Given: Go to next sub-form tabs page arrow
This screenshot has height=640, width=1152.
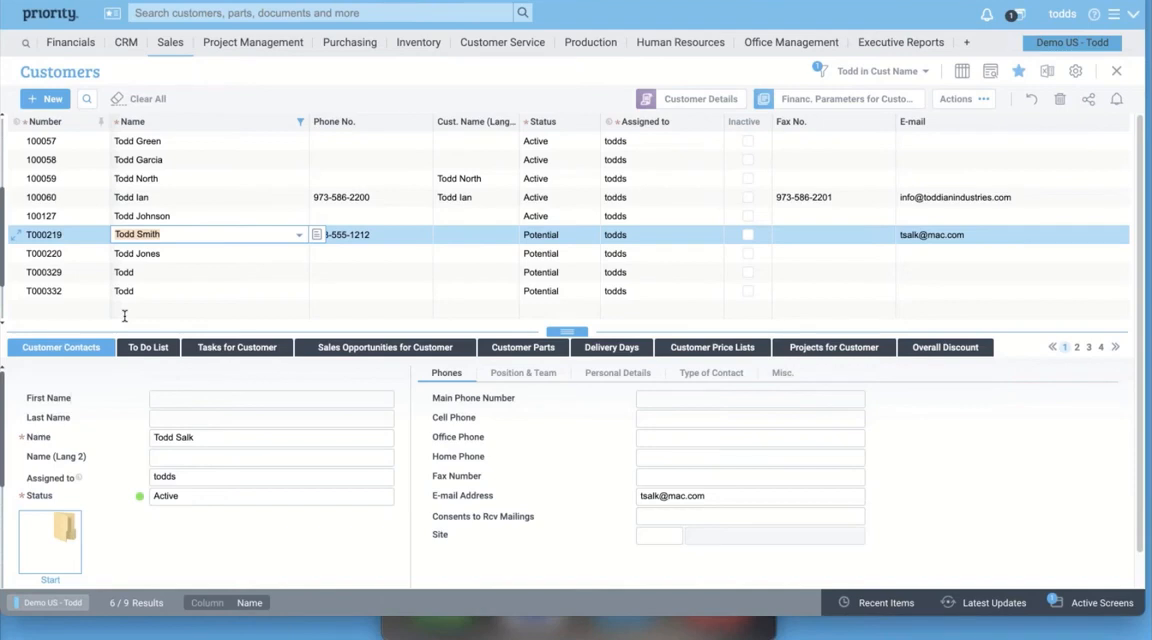Looking at the screenshot, I should coord(1115,347).
